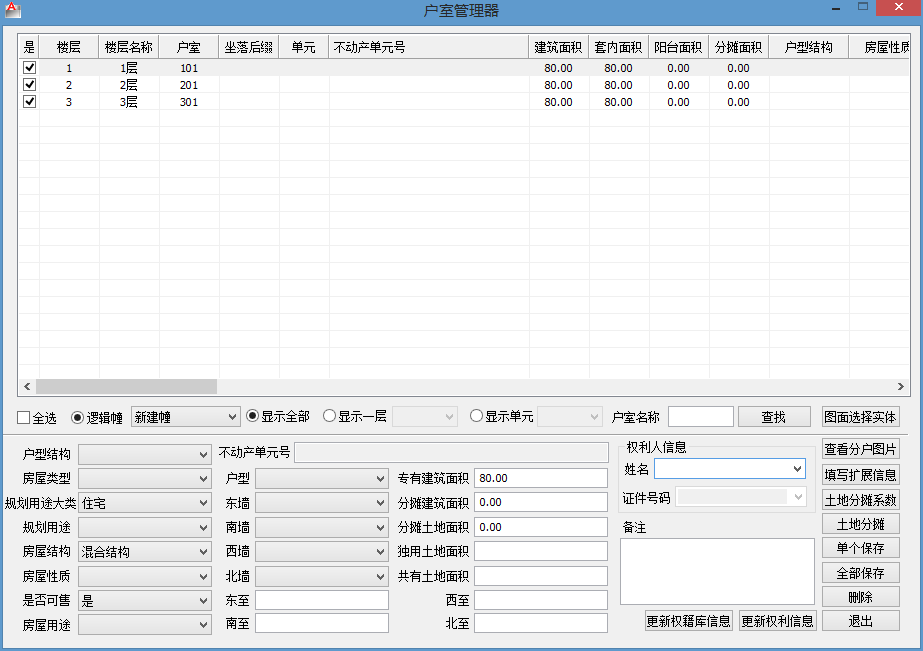
Task: Expand the 规划用途 dropdown
Action: tap(145, 527)
